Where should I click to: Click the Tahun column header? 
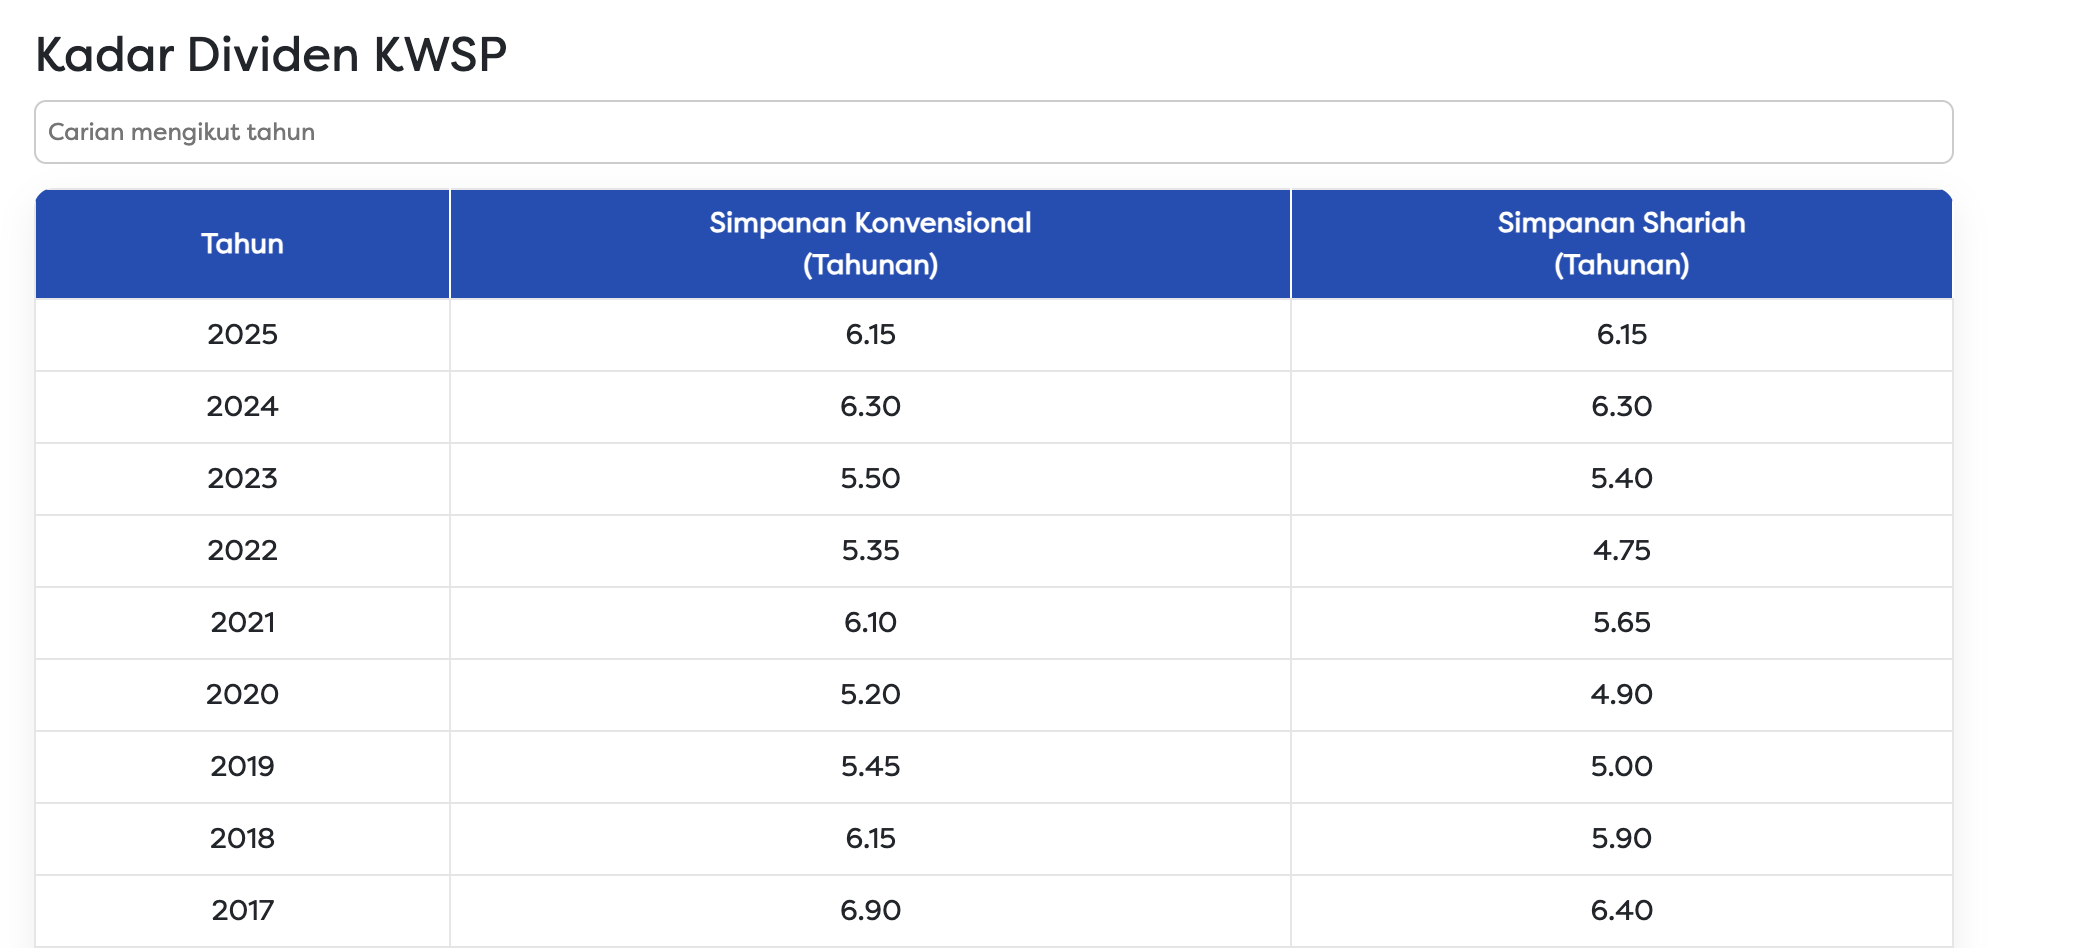(242, 244)
